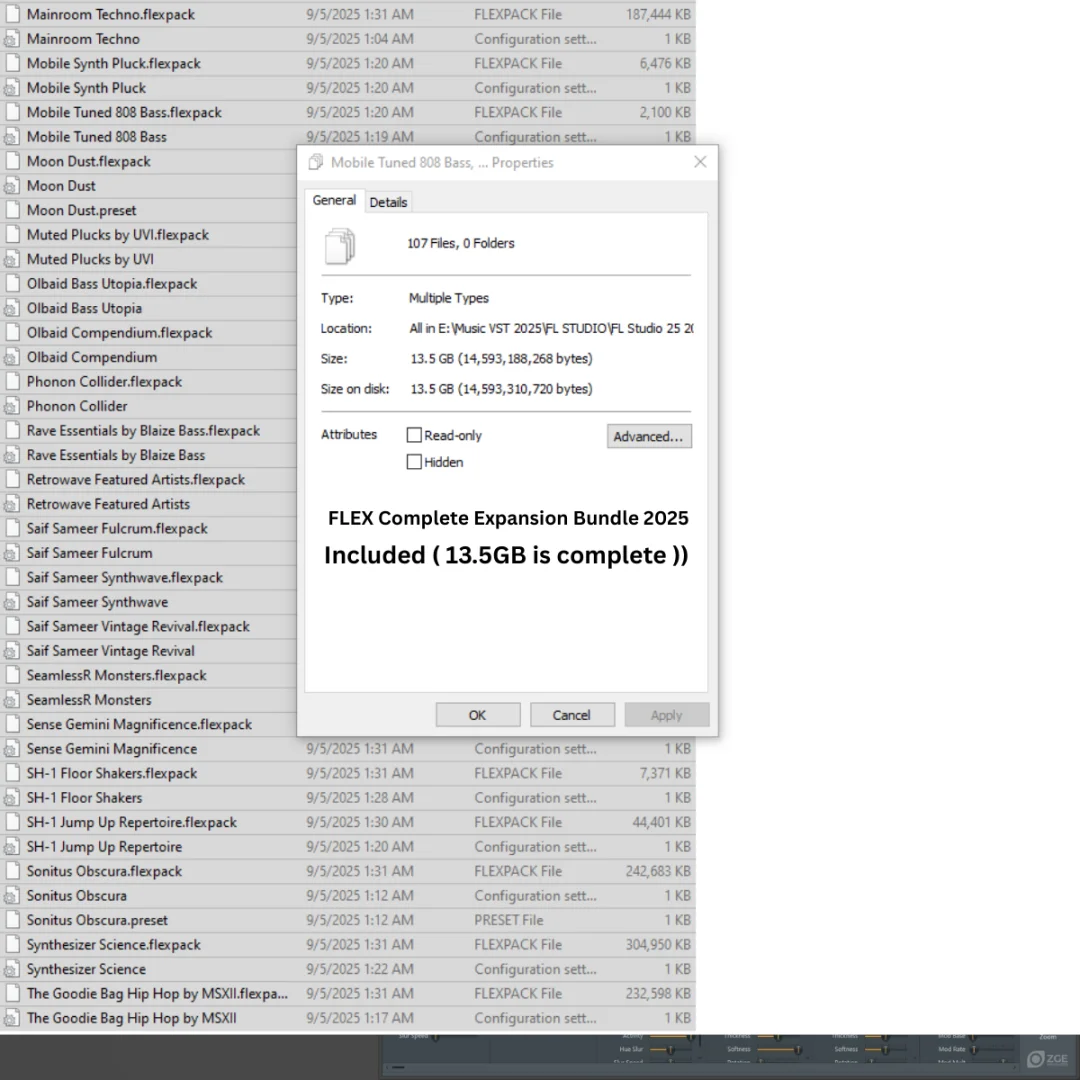The image size is (1080, 1080).
Task: Click Cancel in the Properties dialog
Action: (x=571, y=715)
